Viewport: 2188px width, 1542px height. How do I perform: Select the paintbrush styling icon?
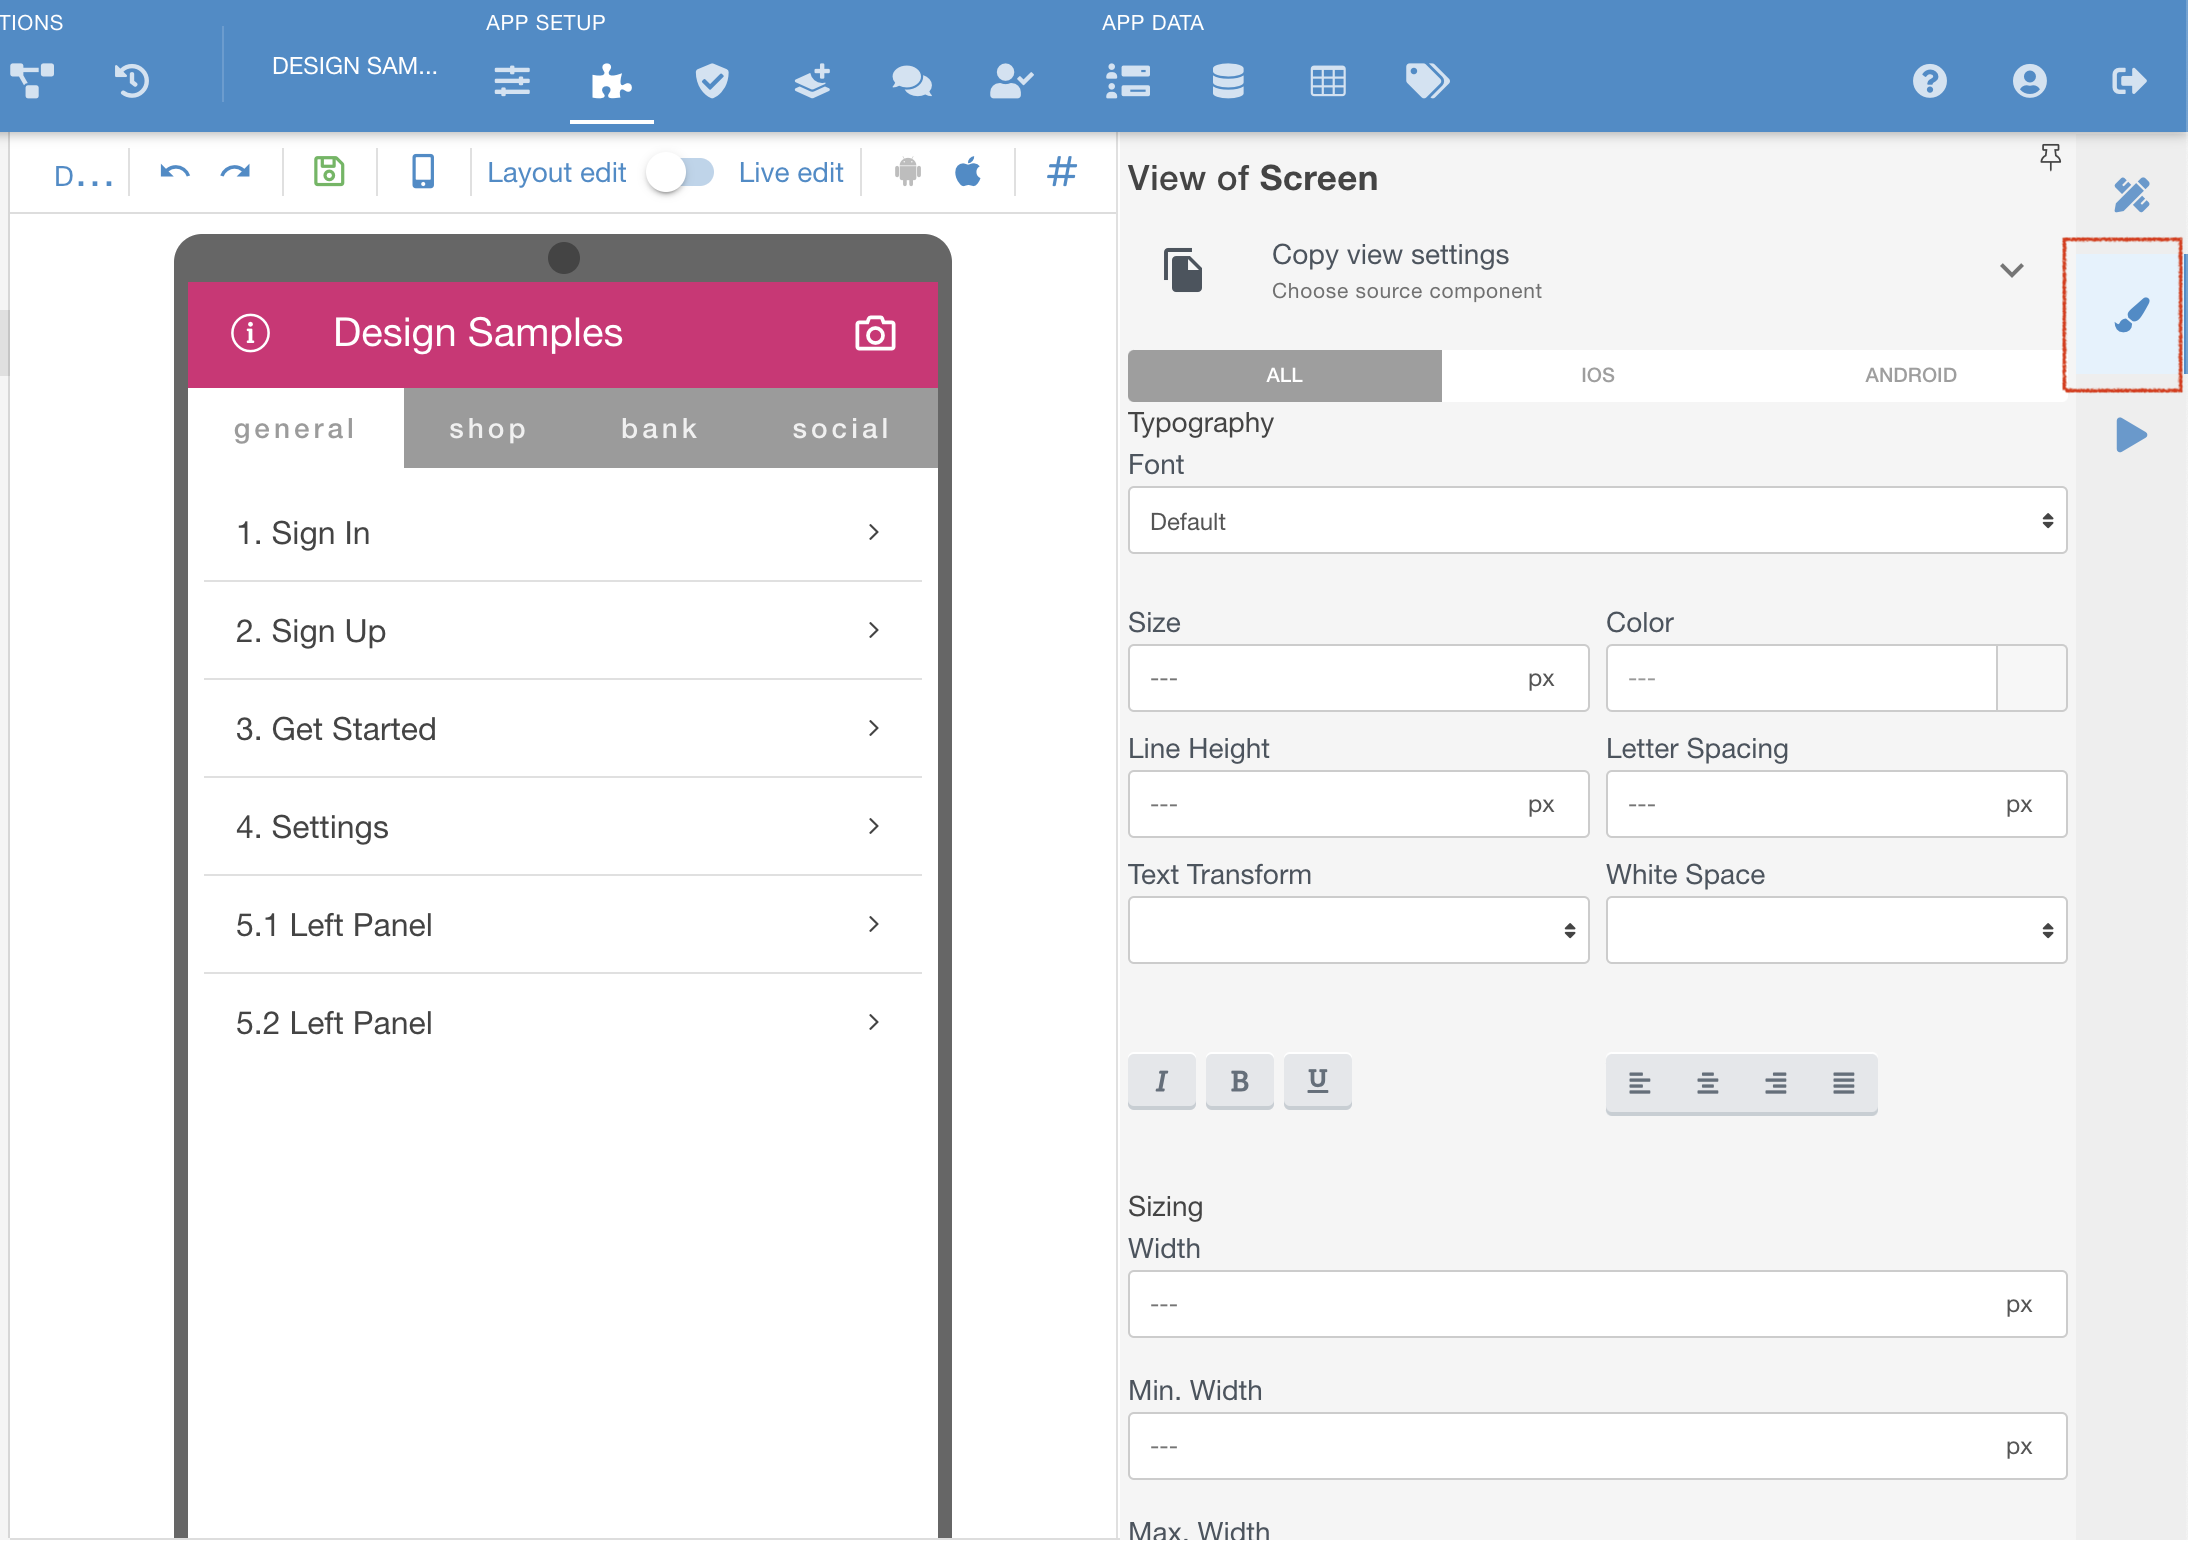point(2131,315)
